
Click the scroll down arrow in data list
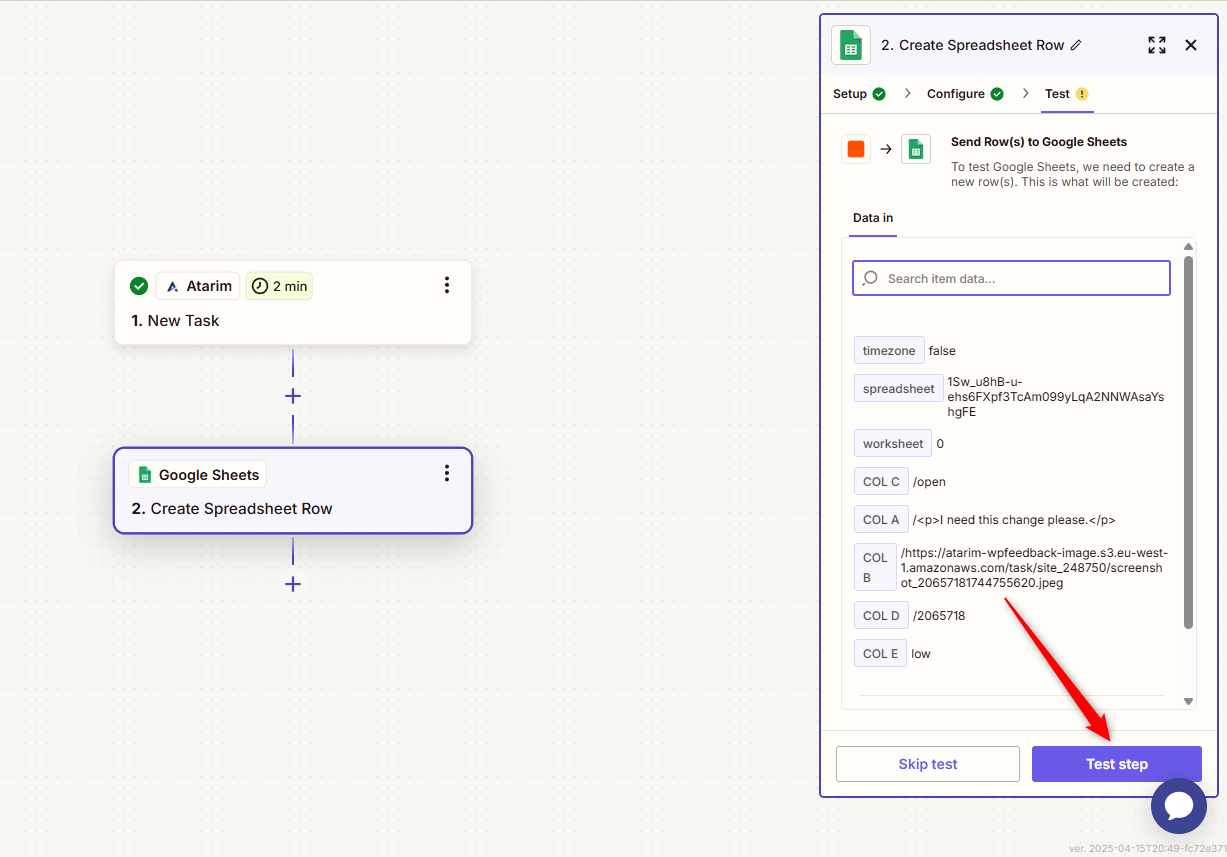pyautogui.click(x=1188, y=702)
